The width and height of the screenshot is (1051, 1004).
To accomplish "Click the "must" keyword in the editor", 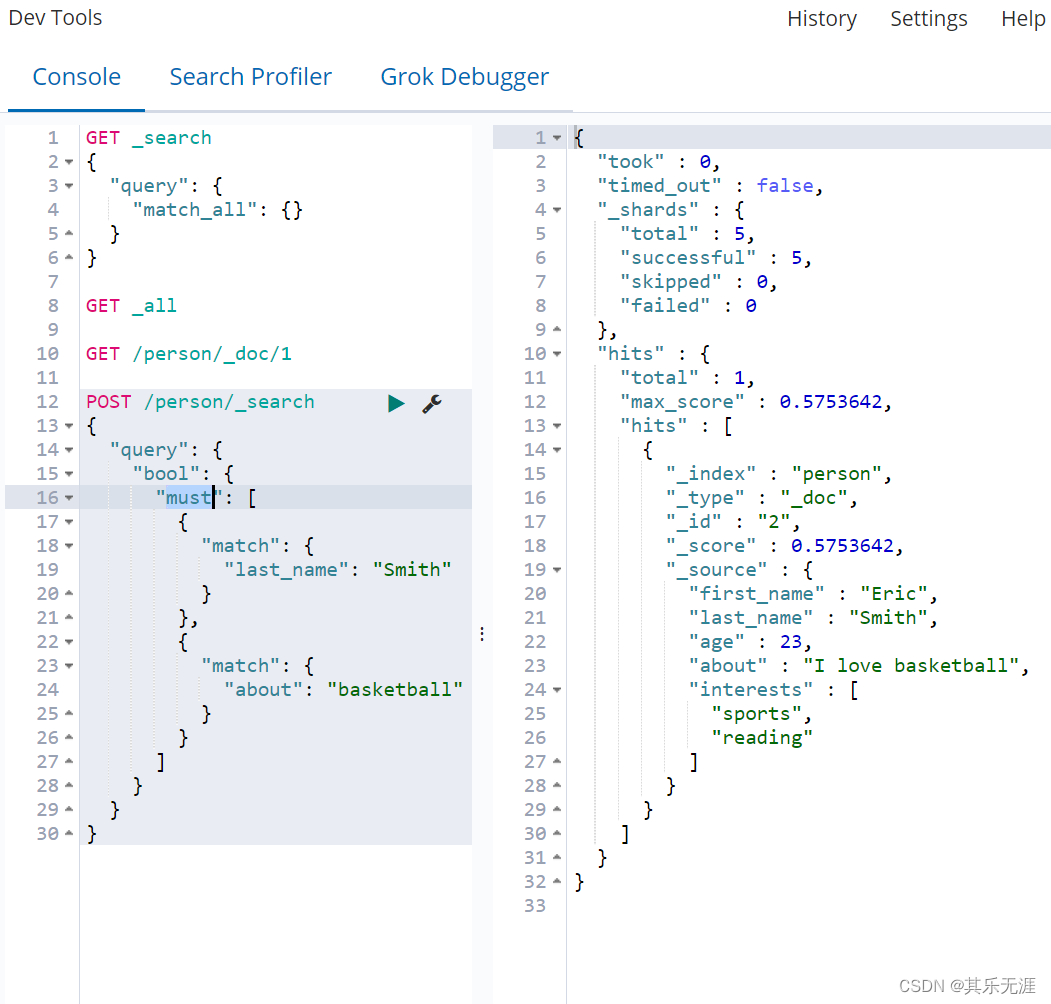I will (189, 498).
